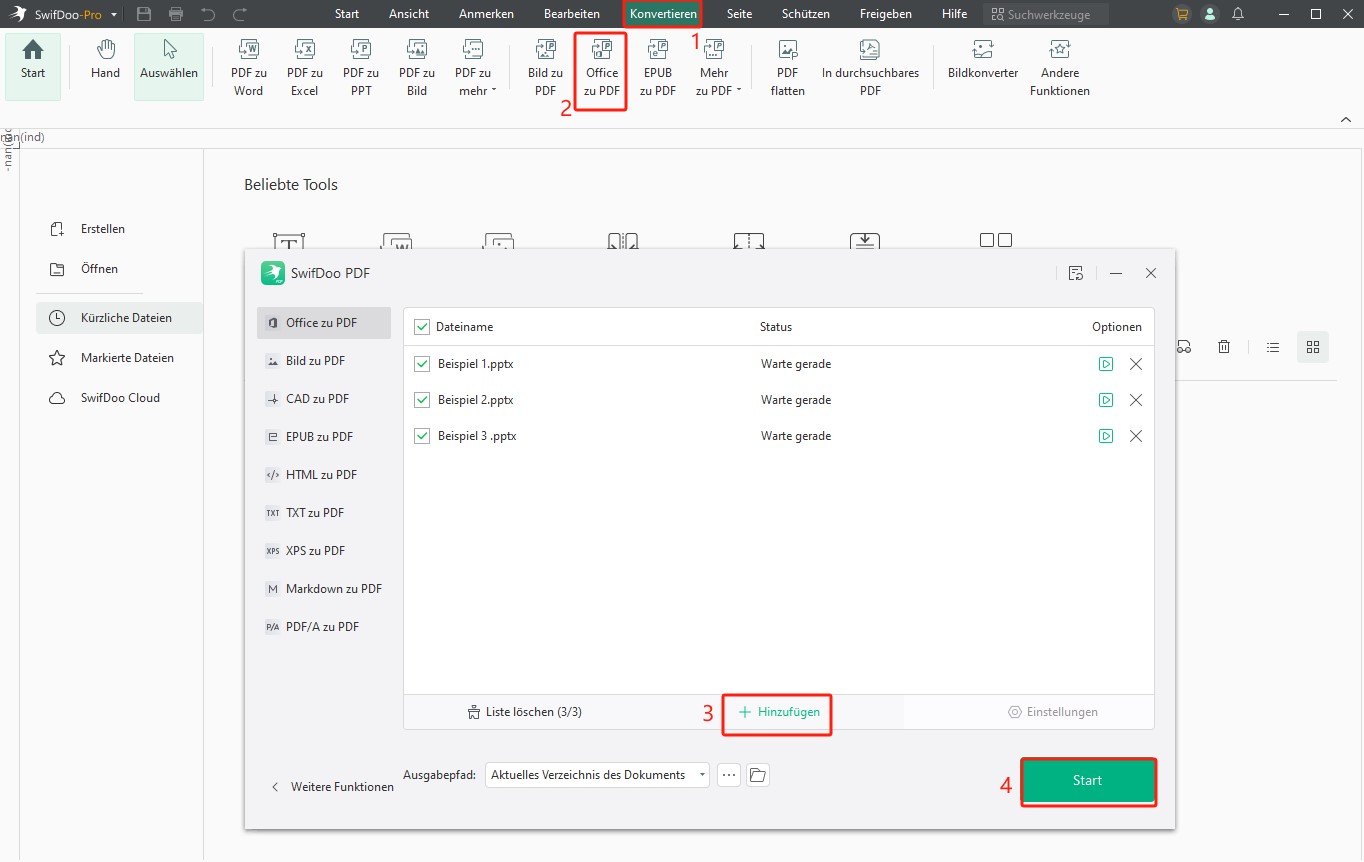The height and width of the screenshot is (862, 1364).
Task: Open In durchsuchbares PDF tool
Action: pos(870,68)
